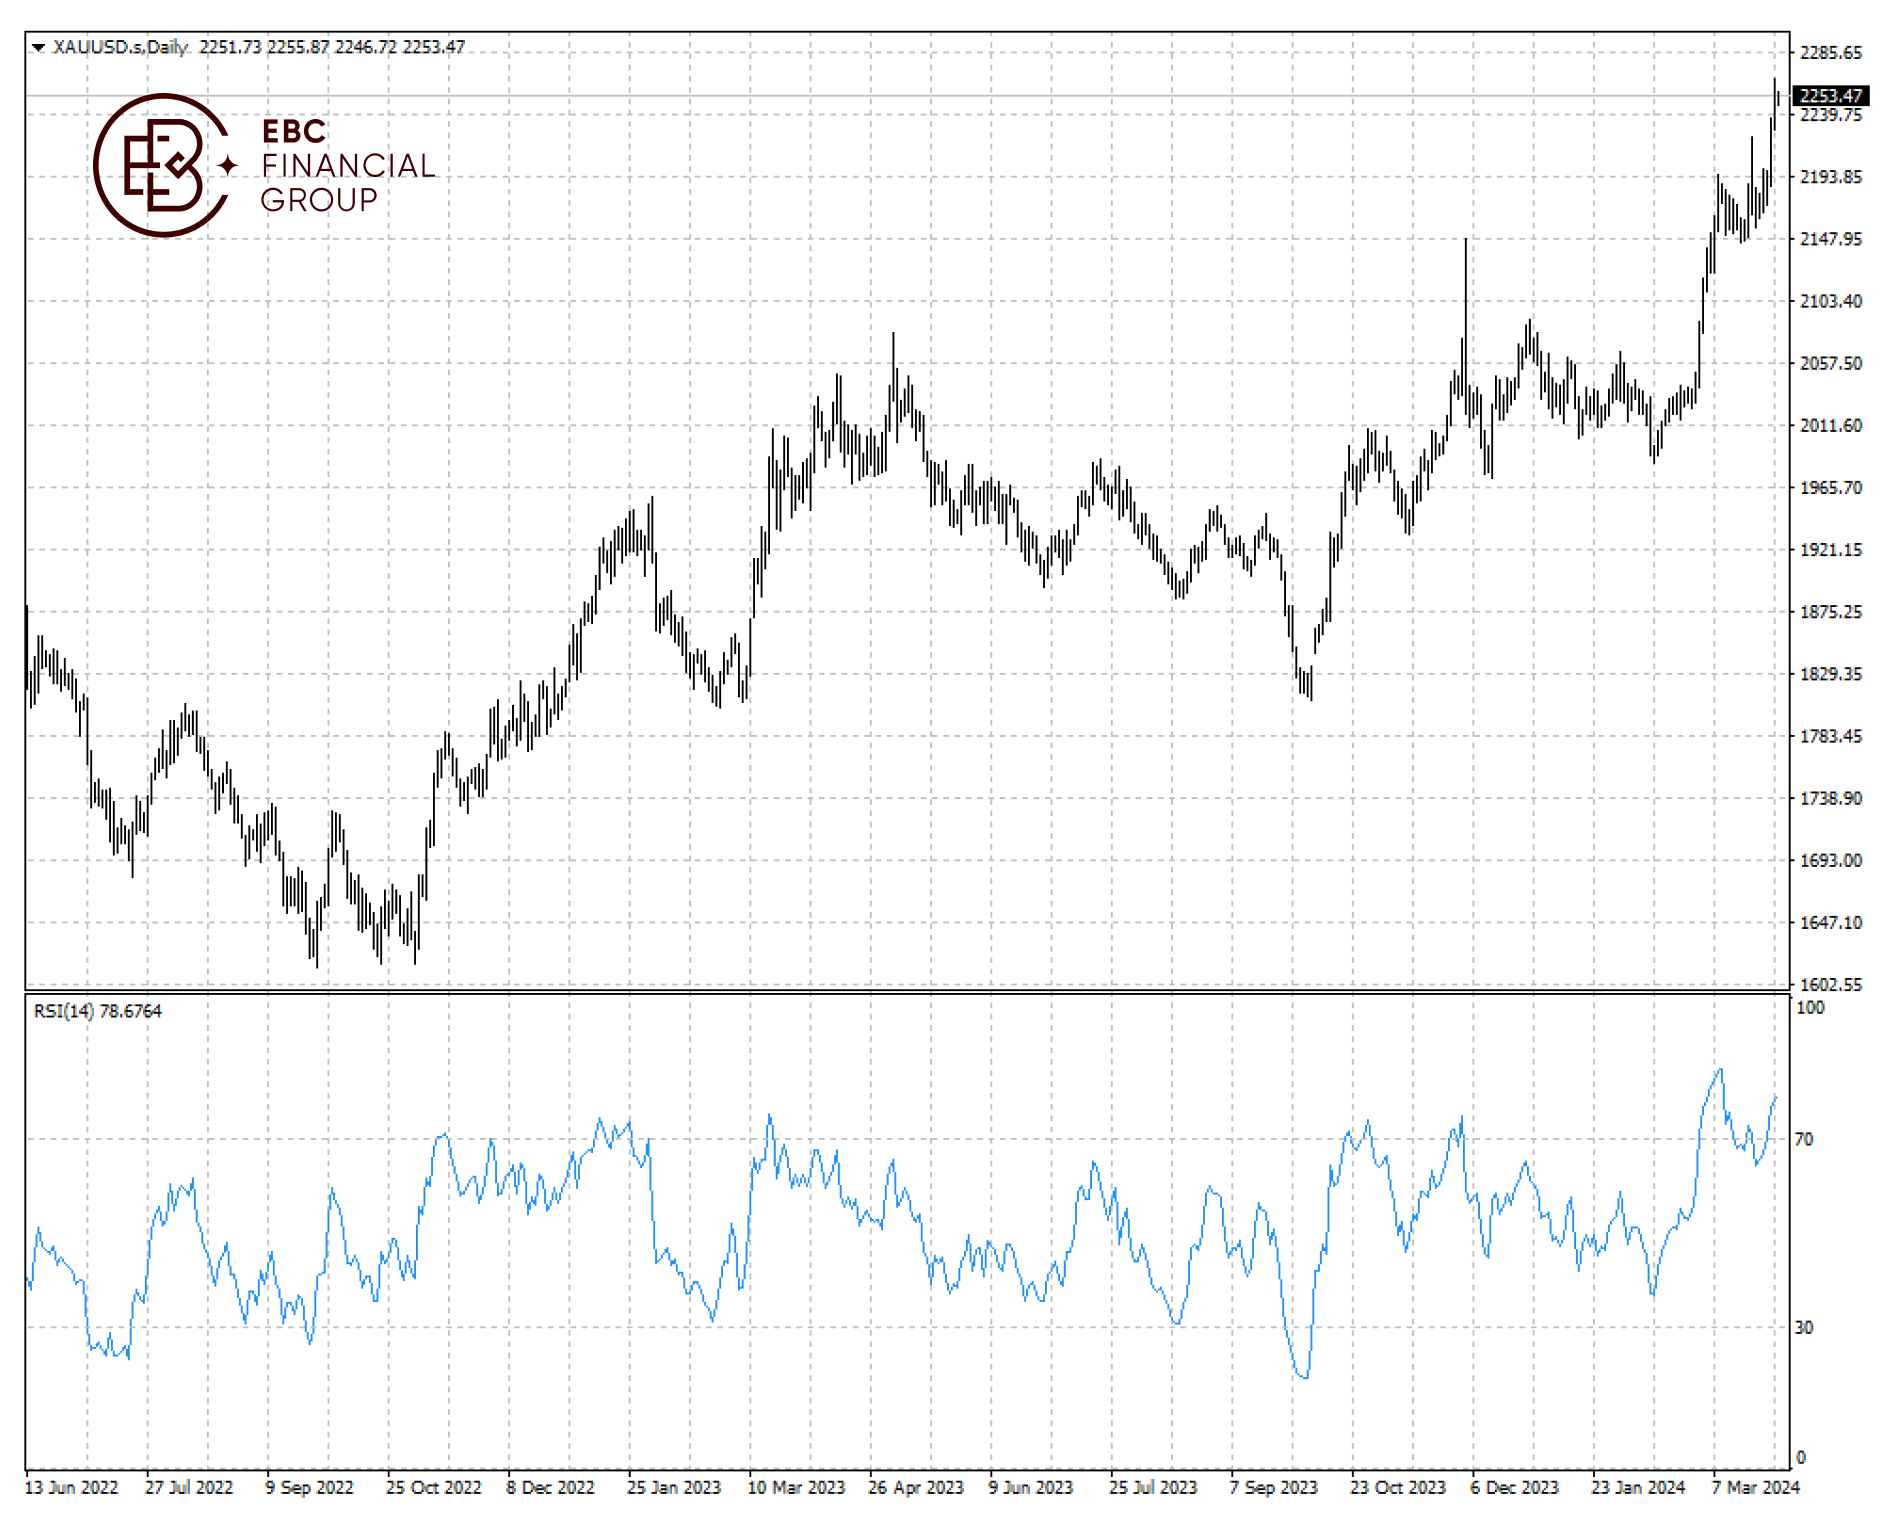The image size is (1890, 1533).
Task: Click the 1875.25 price axis value
Action: coord(1831,612)
